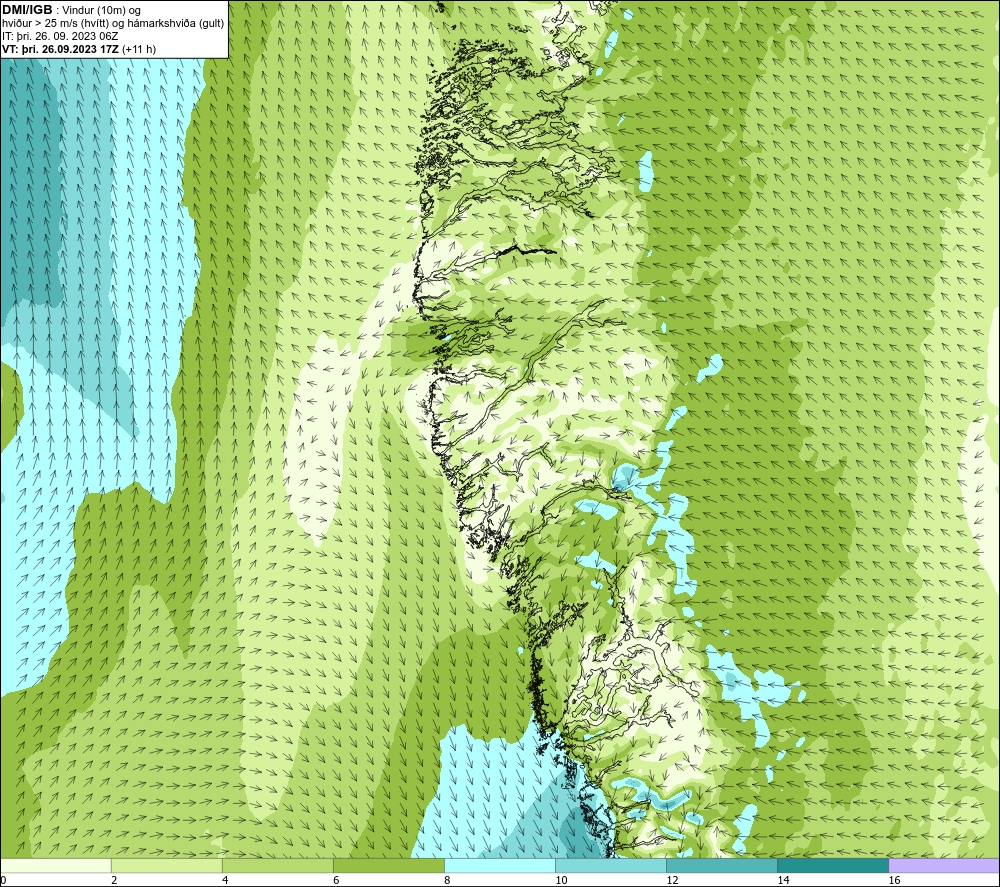Click the '(+11 h)' forecast offset text
The height and width of the screenshot is (887, 1000).
(139, 49)
